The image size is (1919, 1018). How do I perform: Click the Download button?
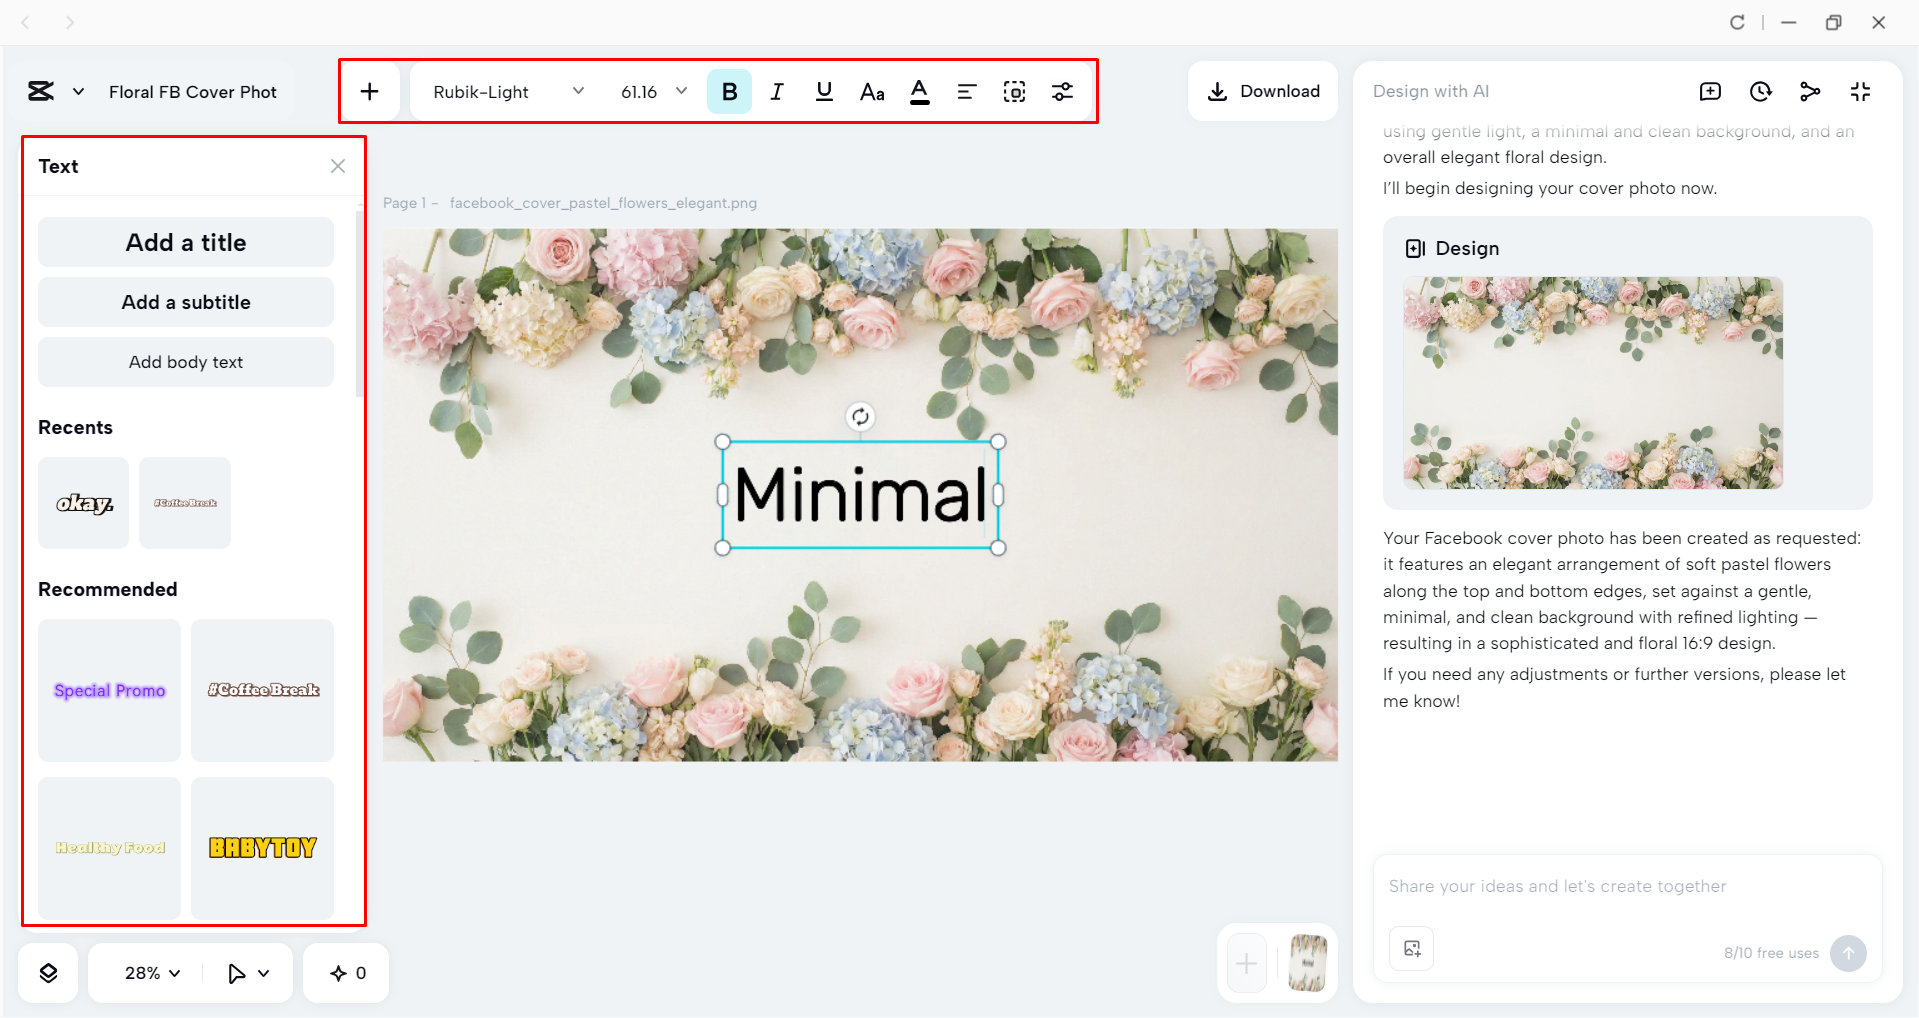[1263, 91]
